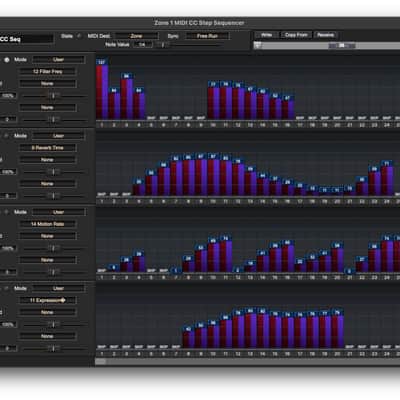Image resolution: width=400 pixels, height=400 pixels.
Task: Toggle the State indicator beside MIDI Dest
Action: 79,36
